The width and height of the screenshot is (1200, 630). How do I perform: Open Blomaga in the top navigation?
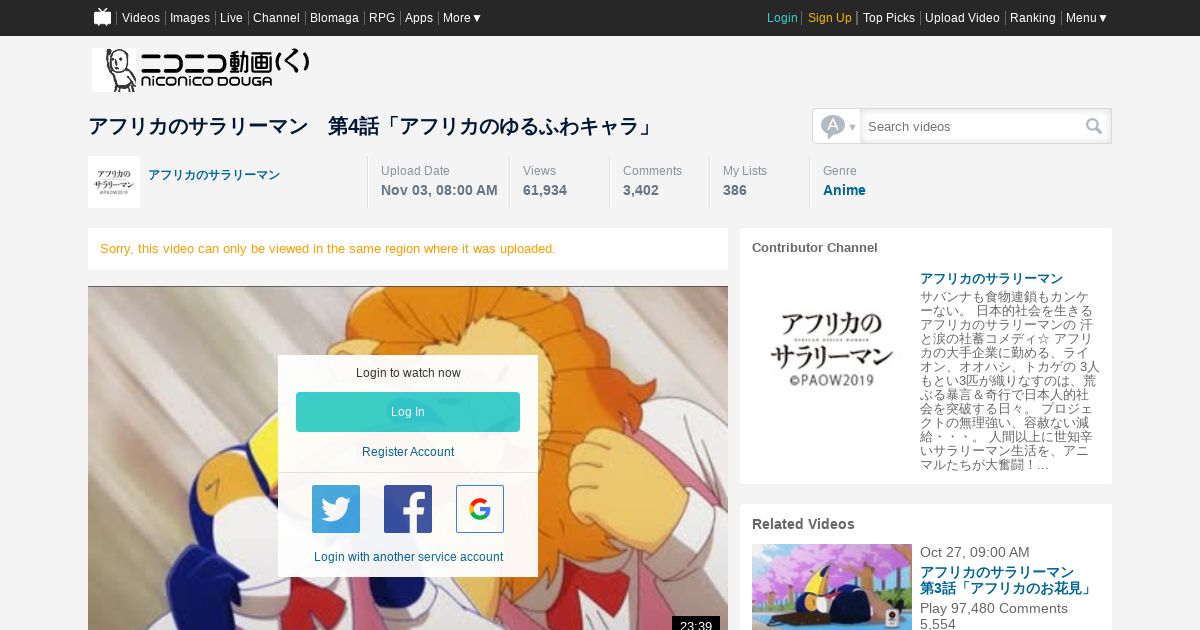point(334,18)
